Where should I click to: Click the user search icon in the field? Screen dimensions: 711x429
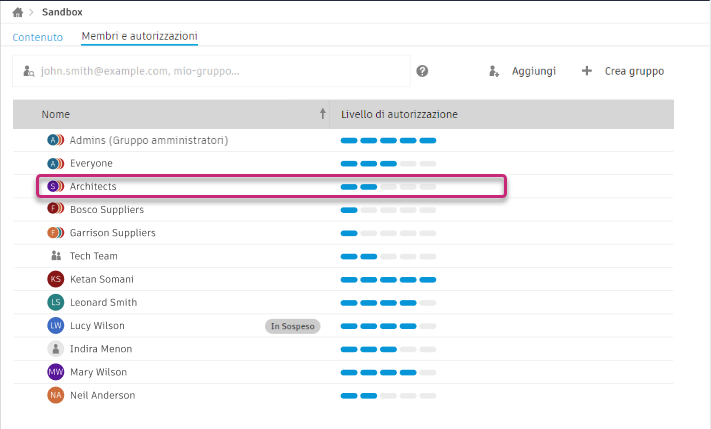coord(29,71)
